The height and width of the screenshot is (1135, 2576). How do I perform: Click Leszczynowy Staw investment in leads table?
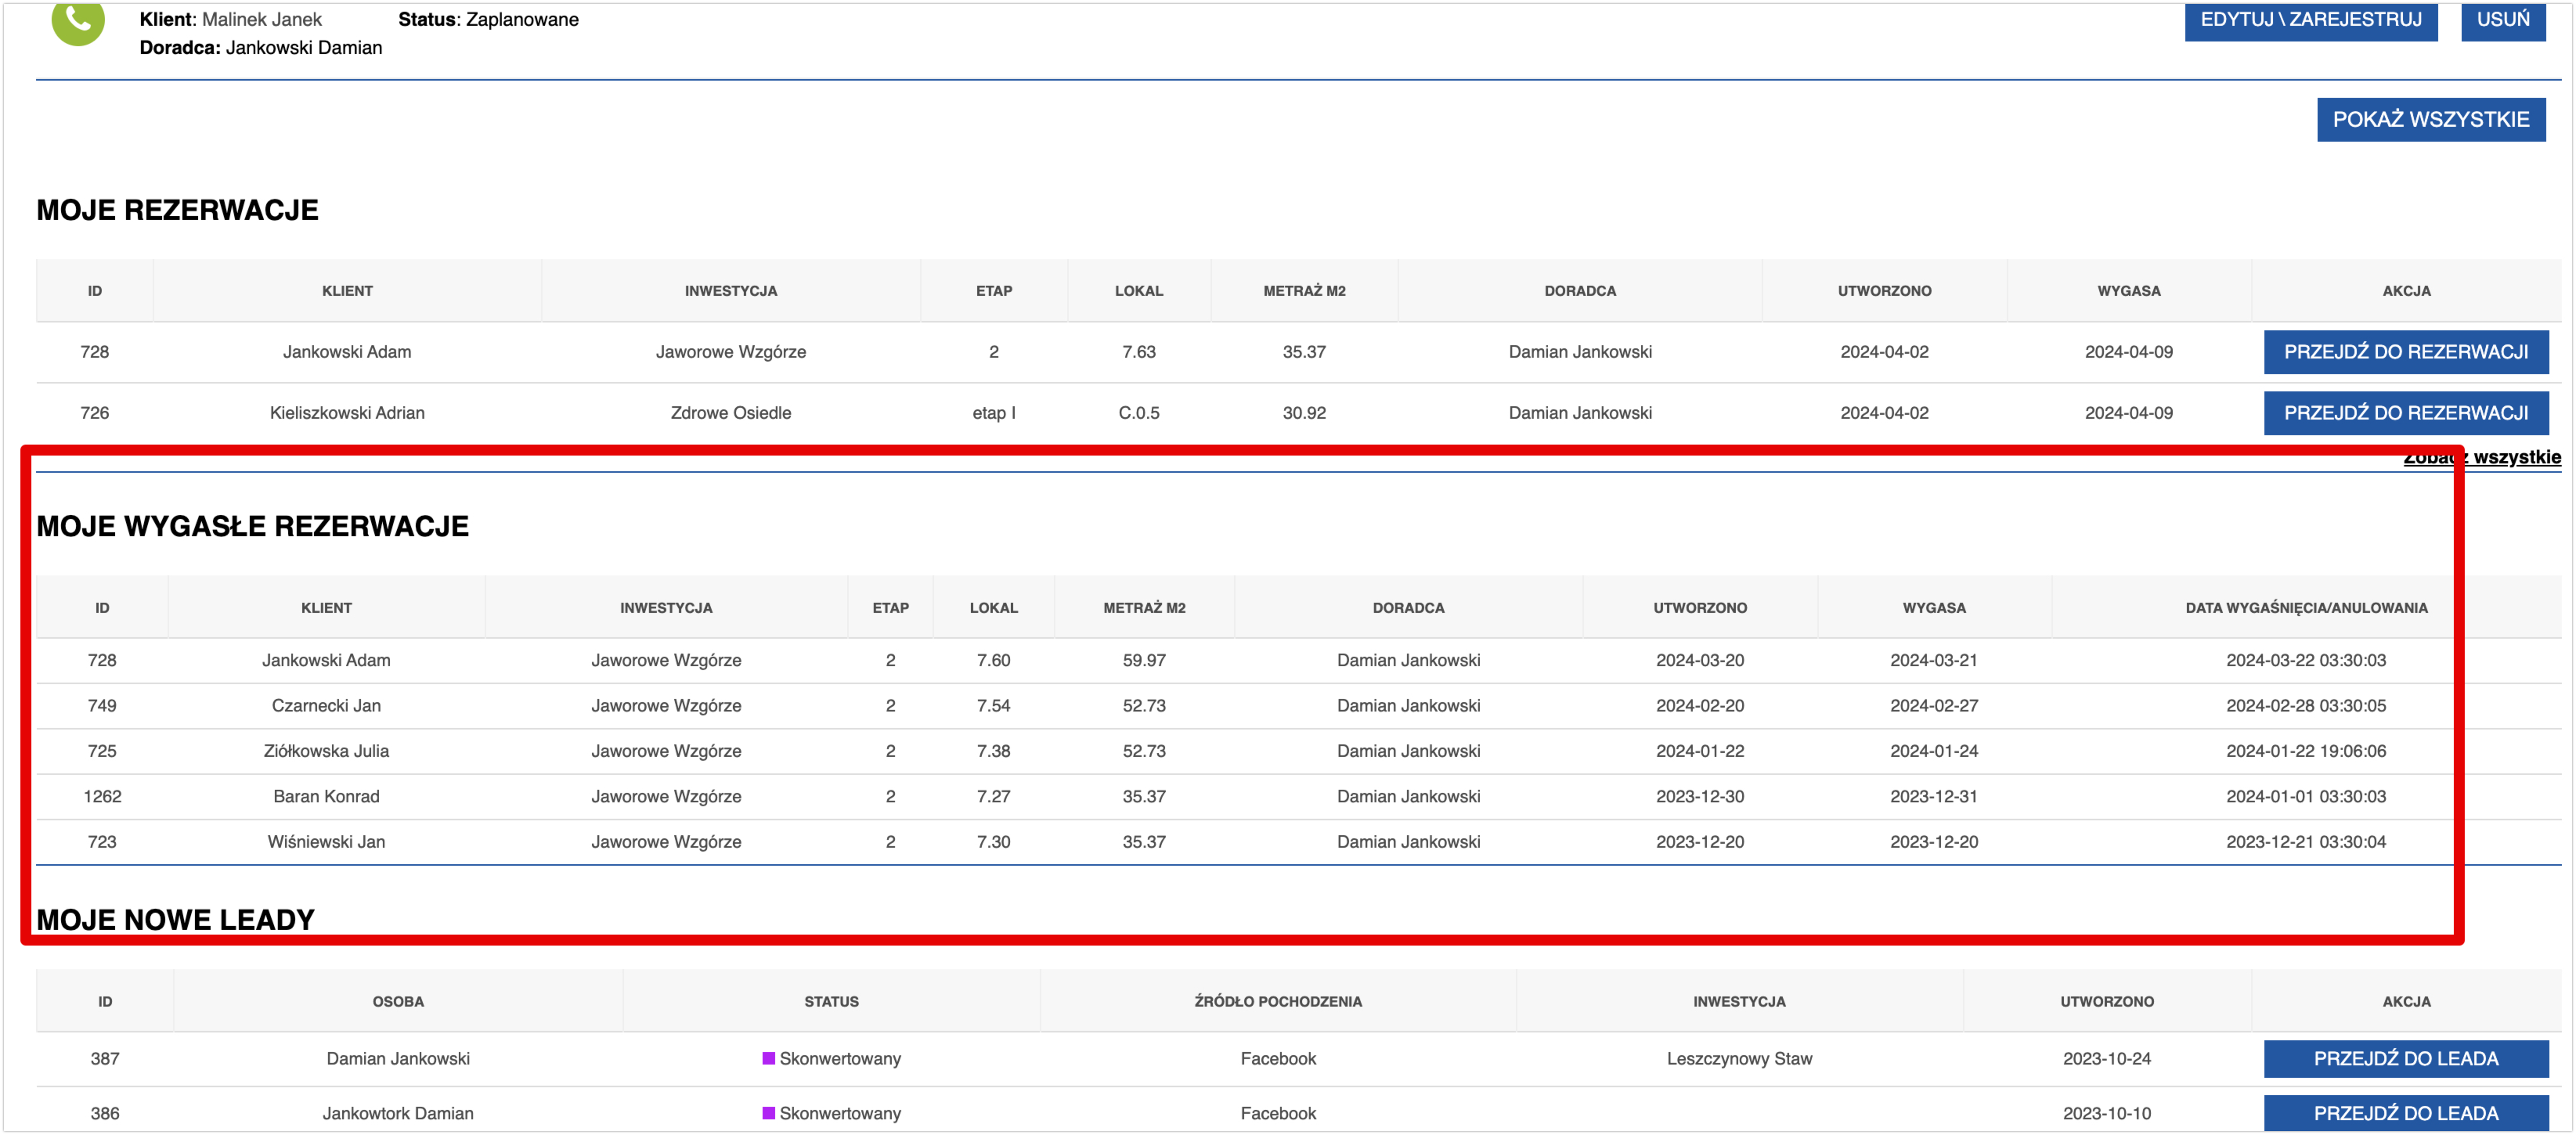pyautogui.click(x=1738, y=1058)
